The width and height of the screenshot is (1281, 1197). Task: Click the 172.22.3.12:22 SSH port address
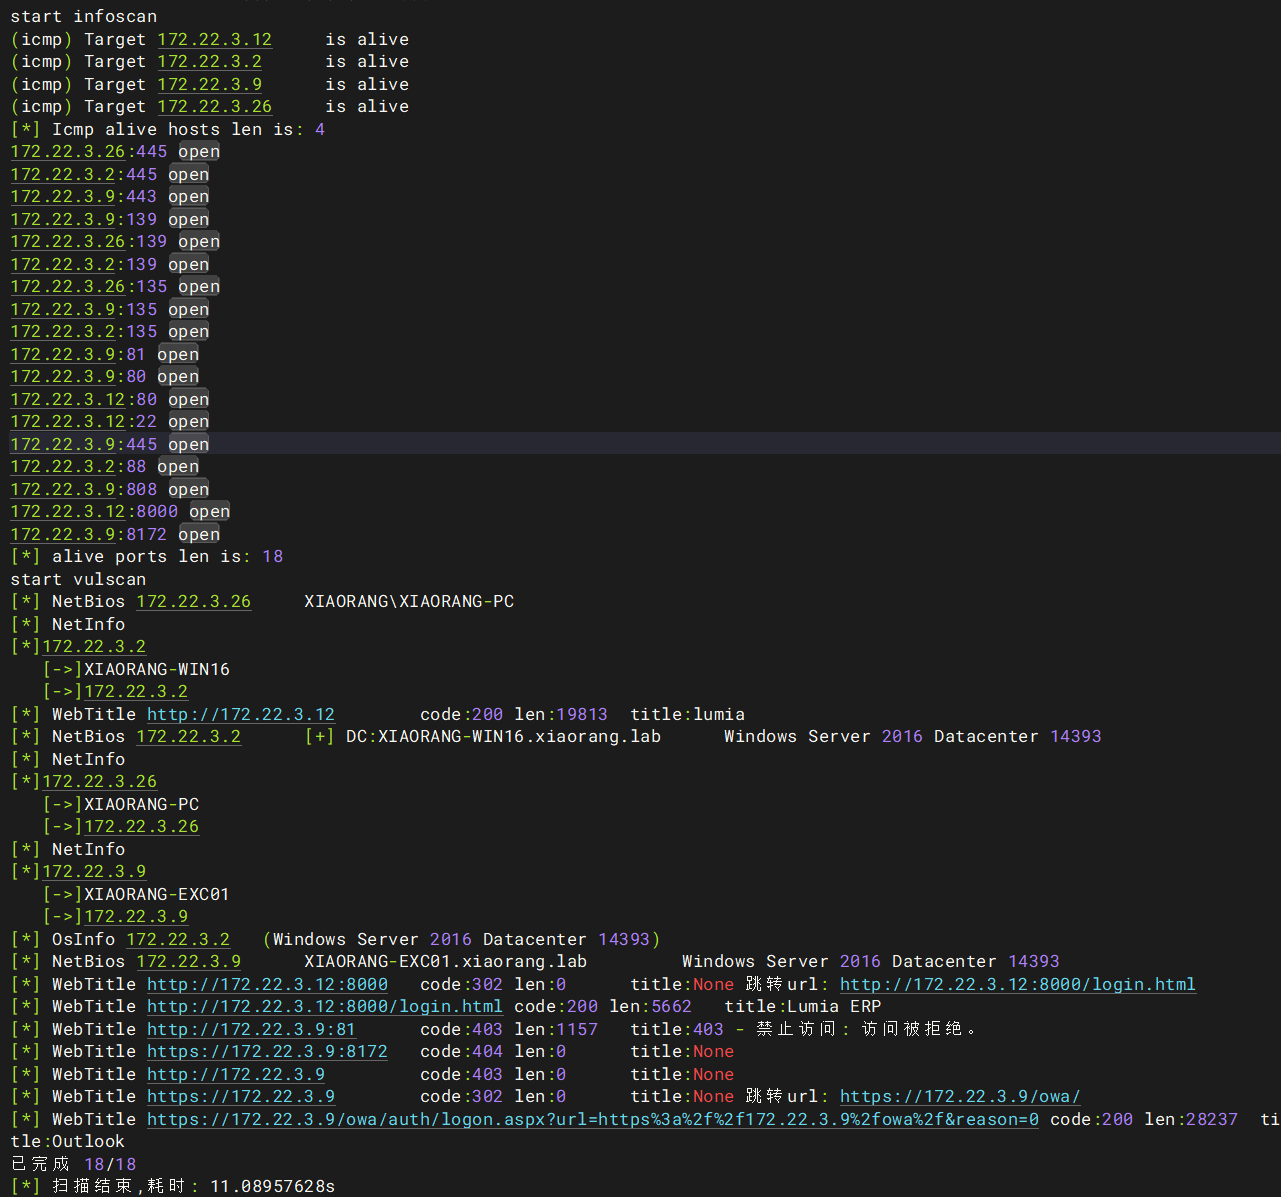[x=67, y=421]
